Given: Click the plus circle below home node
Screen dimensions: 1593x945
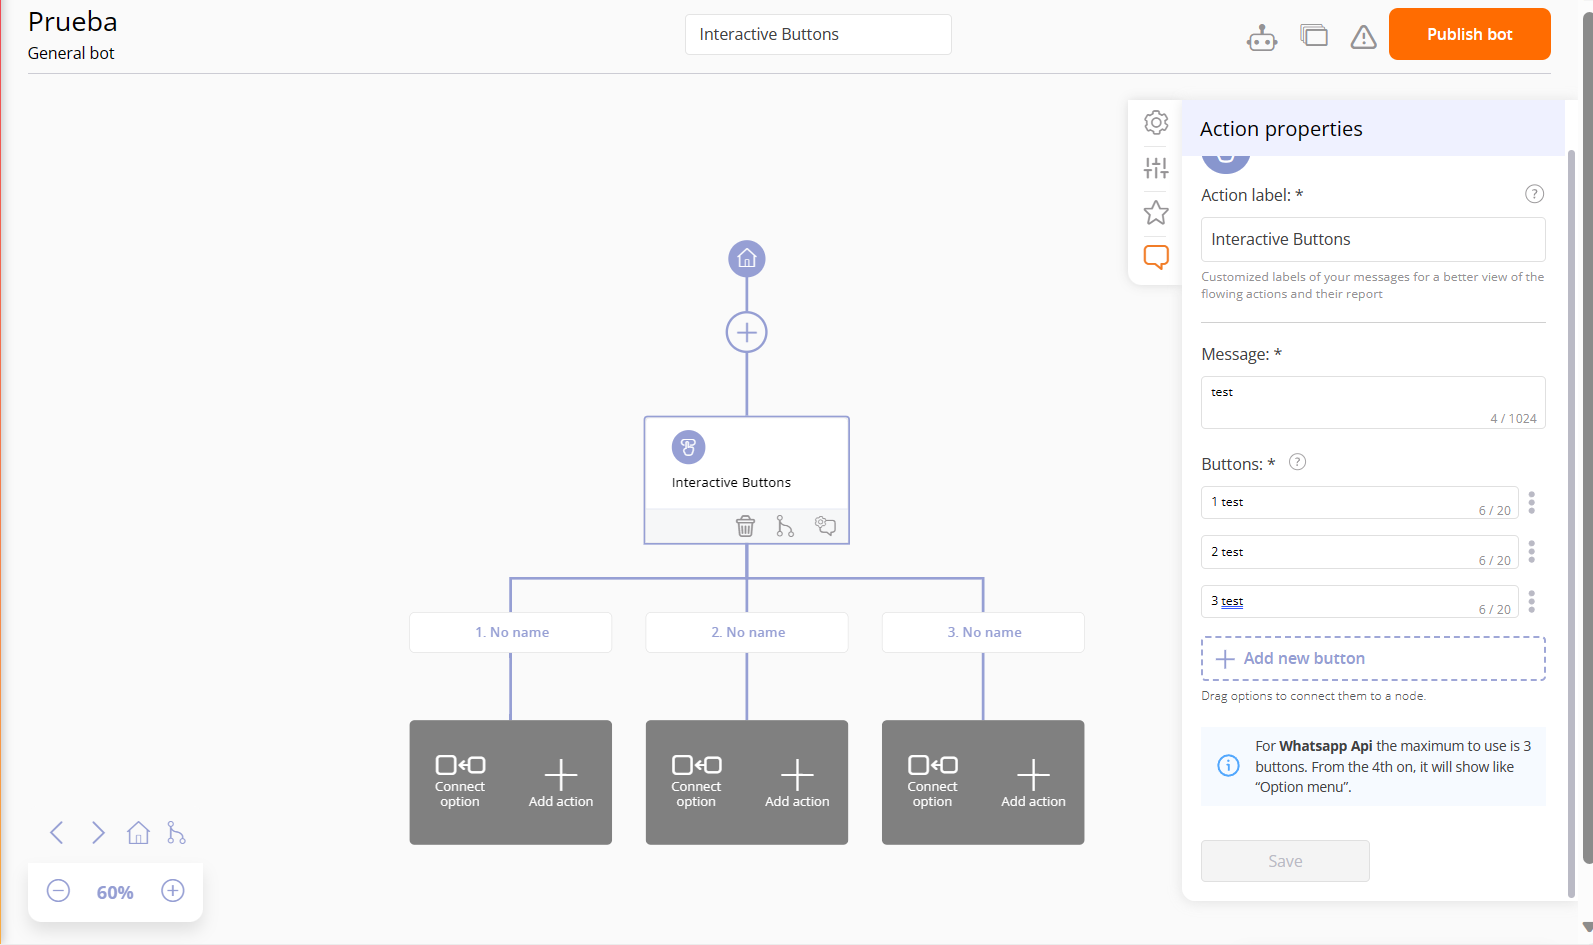Looking at the screenshot, I should (746, 332).
